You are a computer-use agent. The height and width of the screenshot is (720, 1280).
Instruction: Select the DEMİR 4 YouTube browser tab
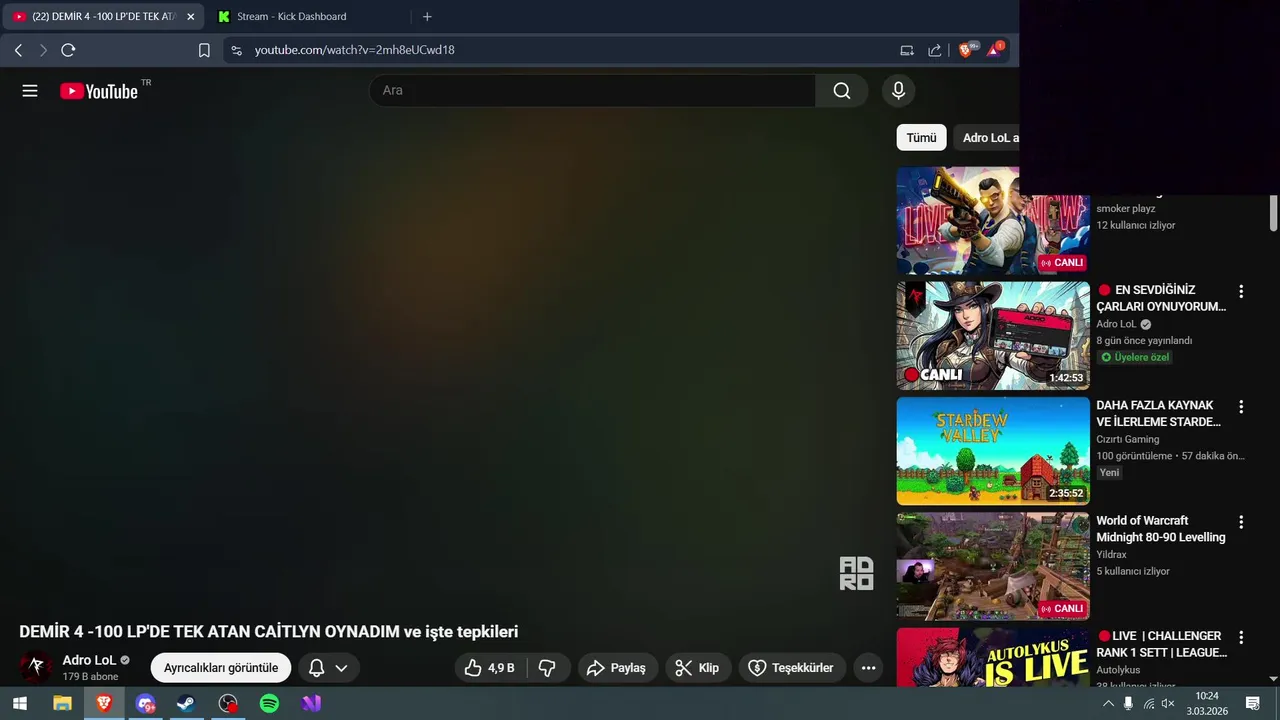point(95,17)
